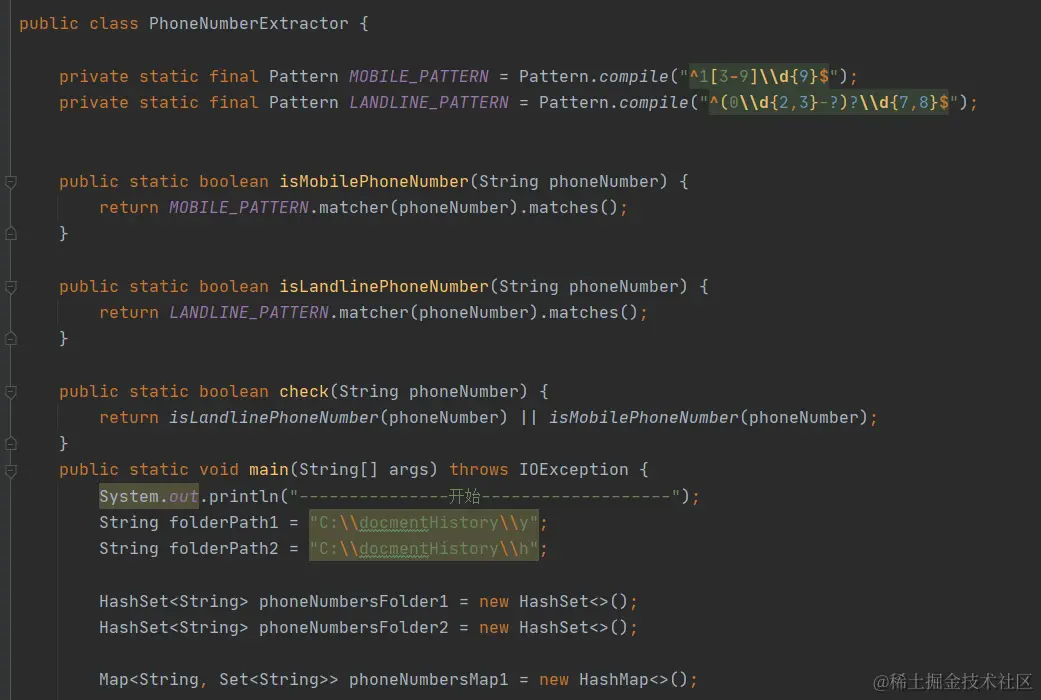
Task: Click LANDLINE_PATTERN in its field declaration
Action: pos(429,102)
